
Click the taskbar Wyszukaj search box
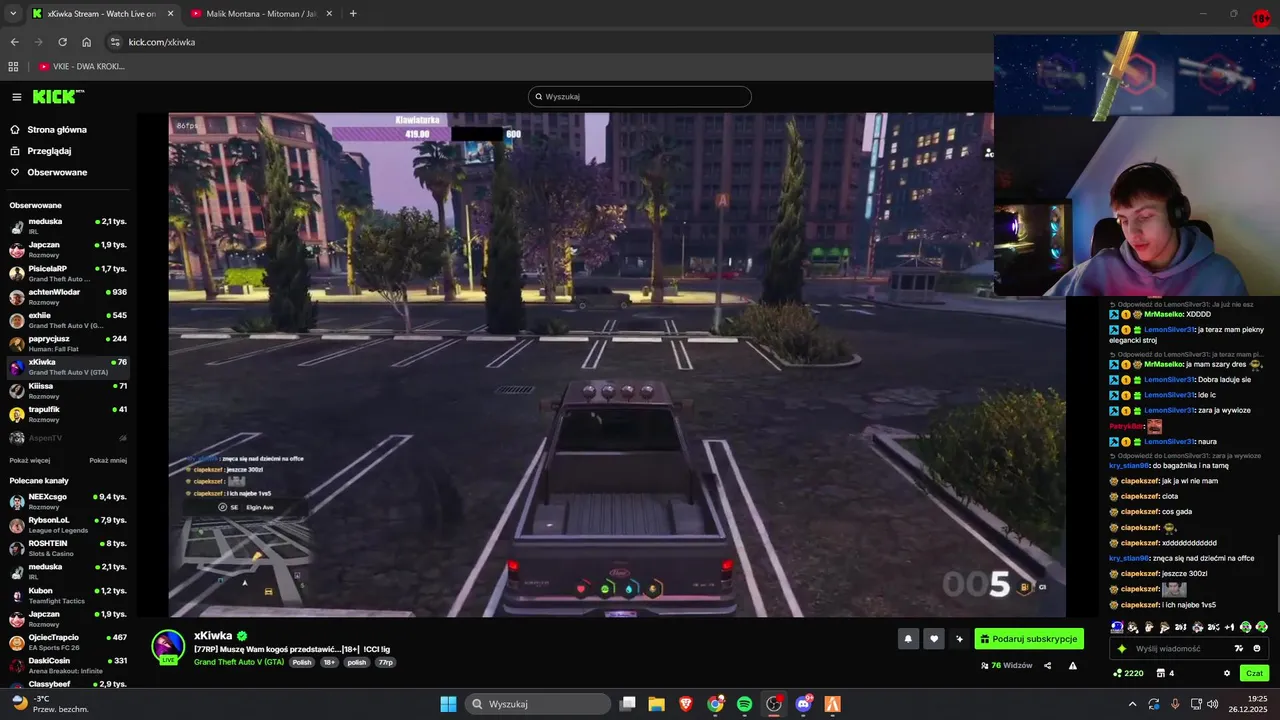[538, 704]
